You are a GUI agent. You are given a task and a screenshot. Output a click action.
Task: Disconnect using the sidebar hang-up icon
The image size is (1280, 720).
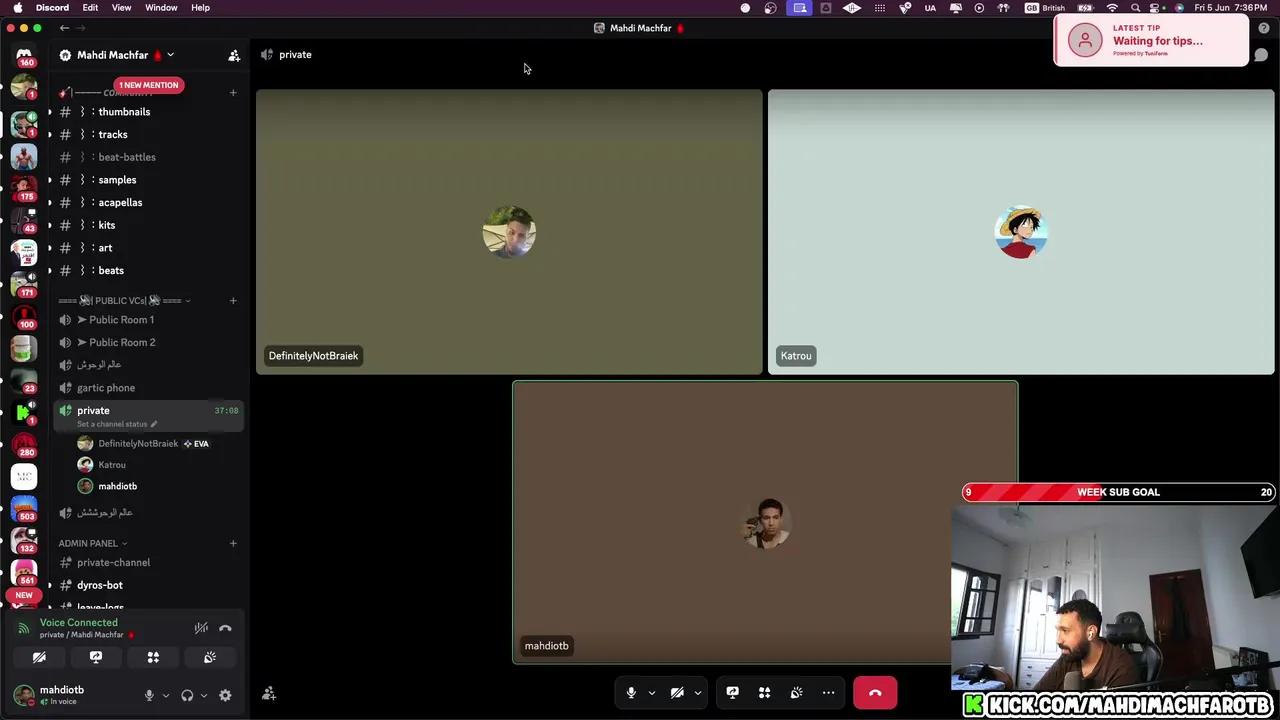[x=225, y=628]
